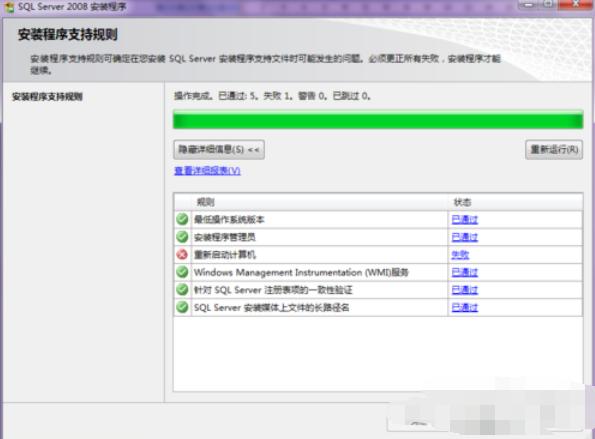
Task: Select the 最低操作系统版本 rule text
Action: point(229,219)
